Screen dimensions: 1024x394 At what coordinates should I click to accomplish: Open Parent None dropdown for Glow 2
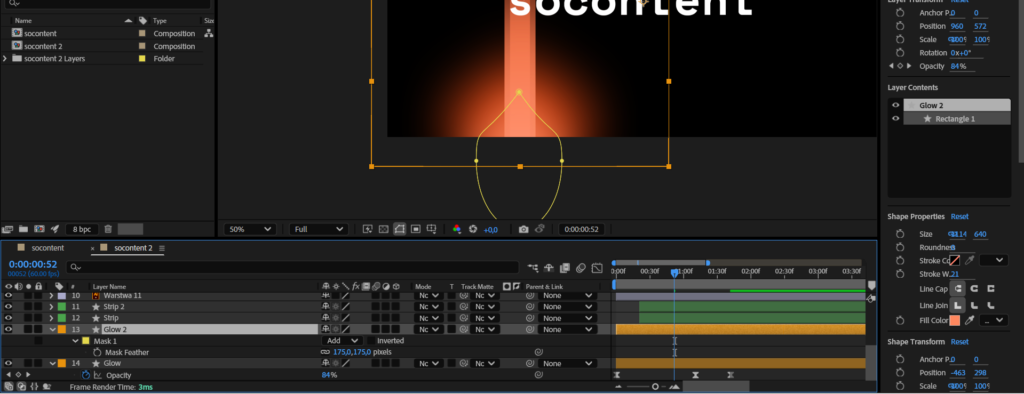pos(568,329)
